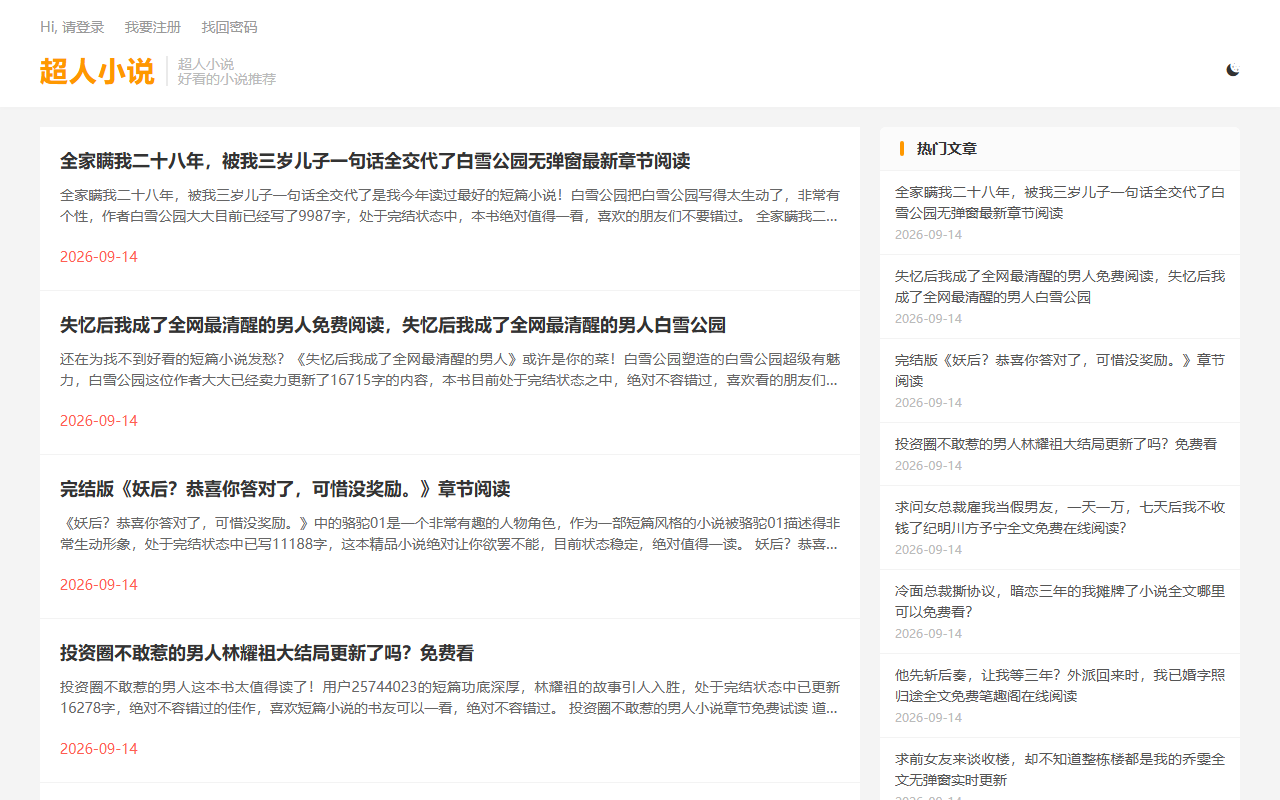Screen dimensions: 1280x800
Task: Click the grey date under 冷面总裁撕协议
Action: point(928,634)
